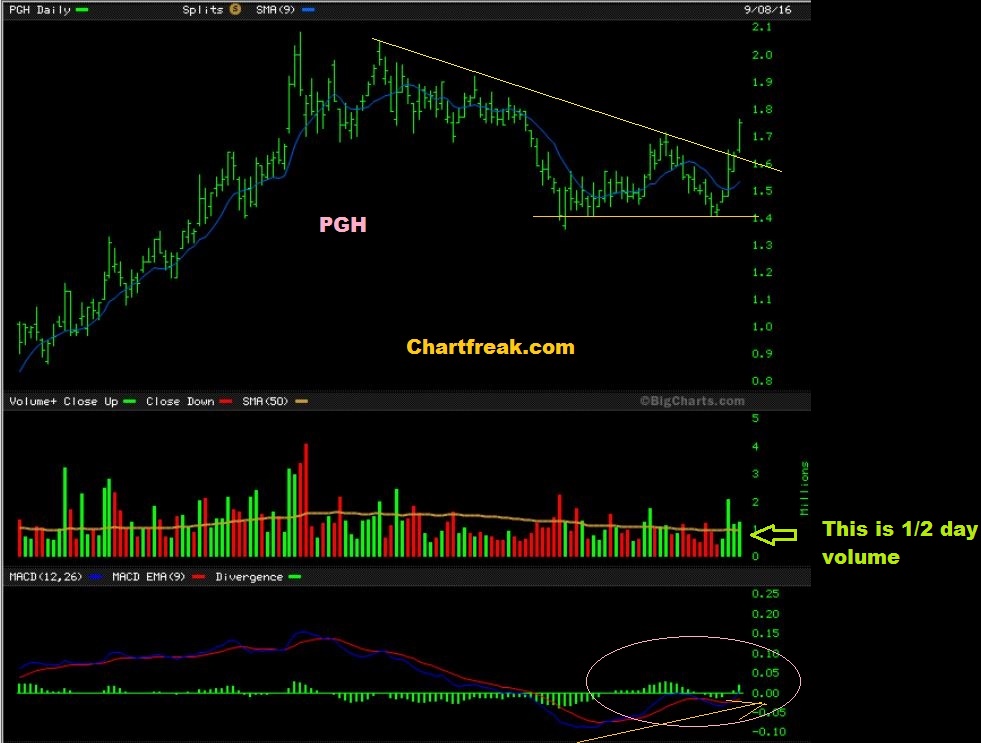Click the 'SMA(9)' label in price header
981x743 pixels.
coord(275,9)
